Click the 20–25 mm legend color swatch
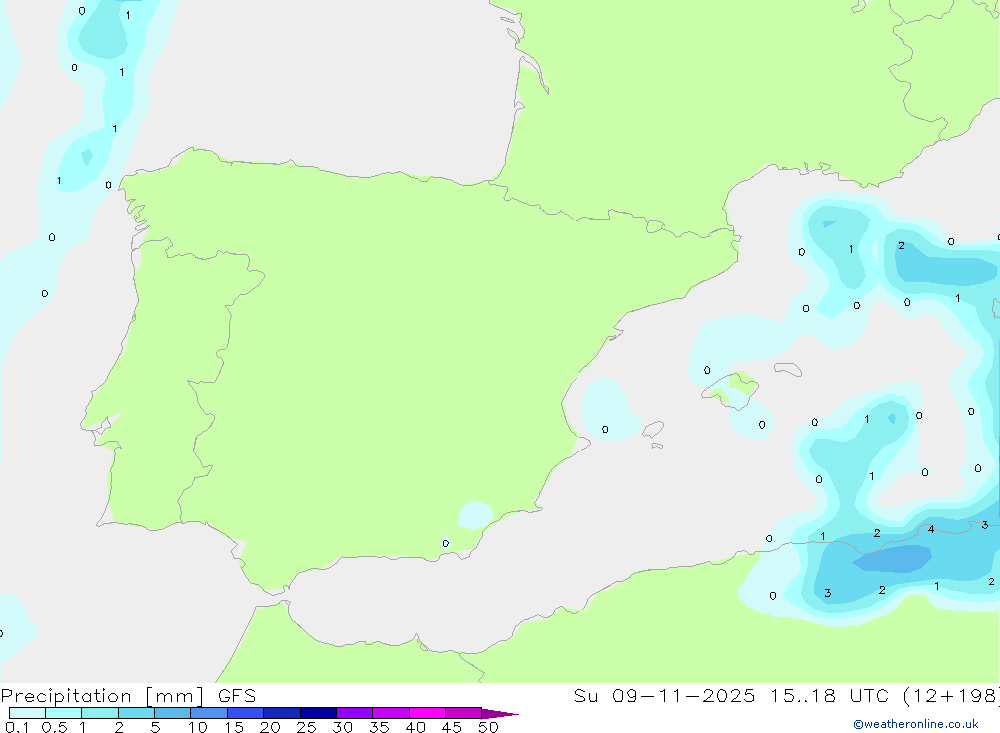1000x733 pixels. (x=281, y=713)
